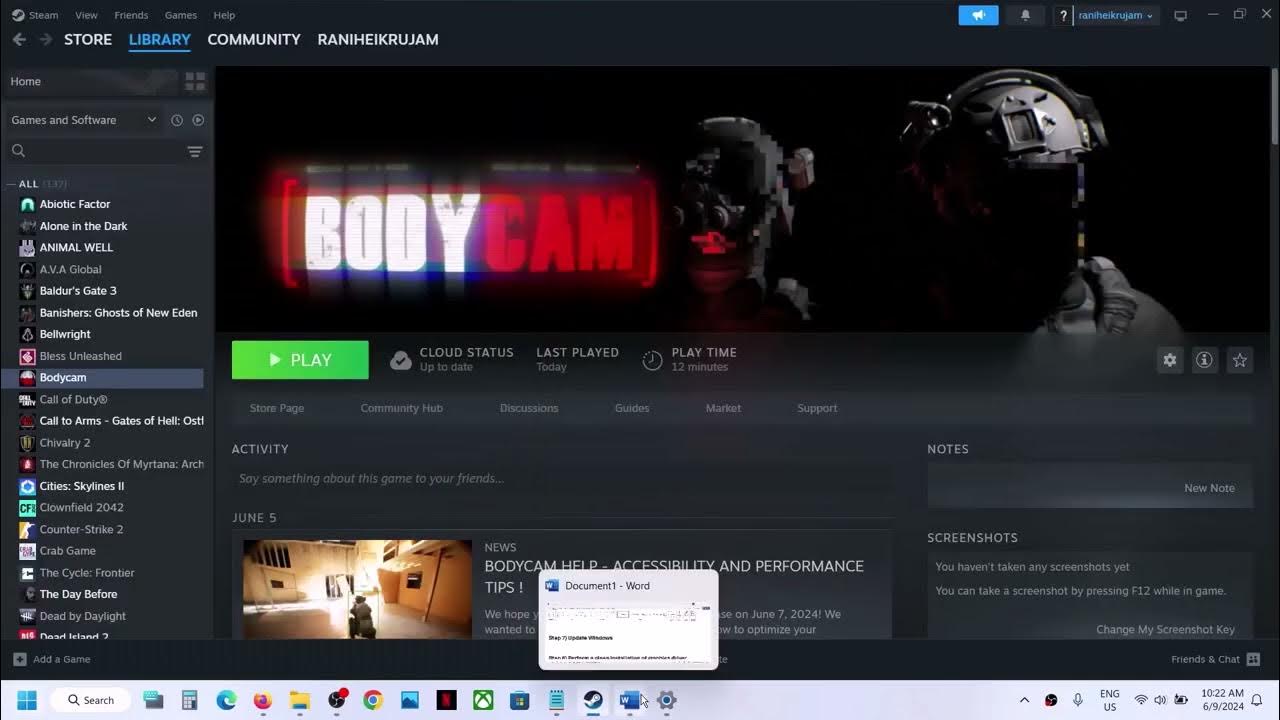Open the Community Hub link

pyautogui.click(x=401, y=408)
